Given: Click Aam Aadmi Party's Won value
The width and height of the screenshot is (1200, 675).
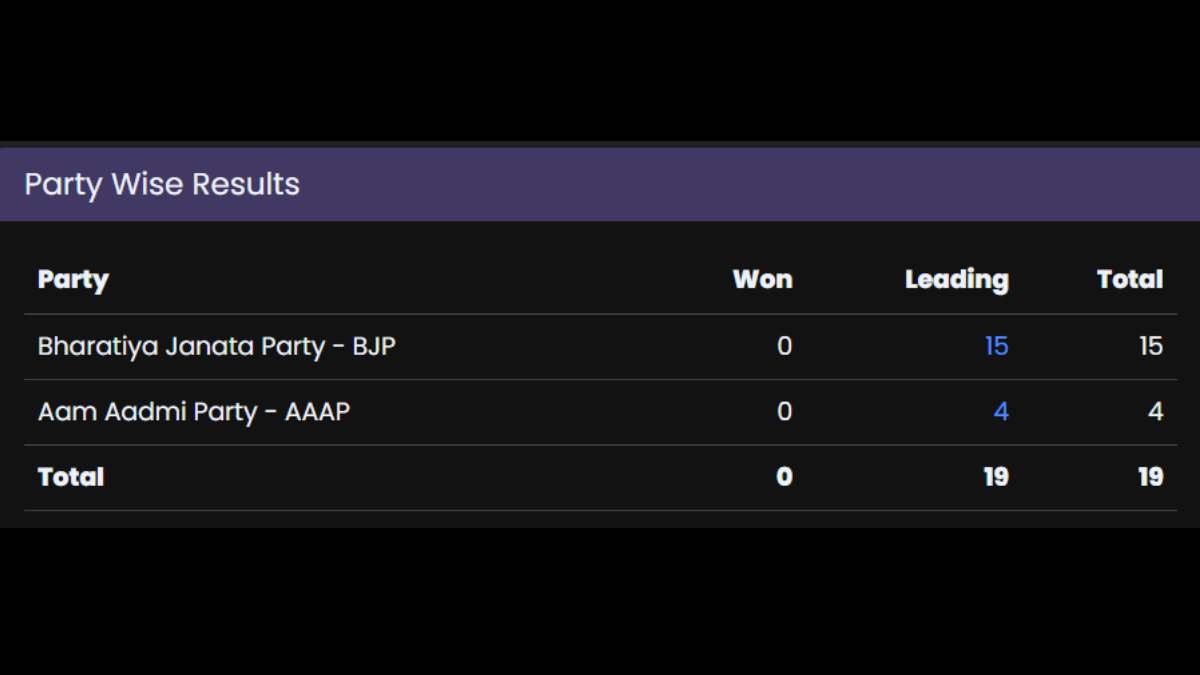Looking at the screenshot, I should click(x=784, y=411).
